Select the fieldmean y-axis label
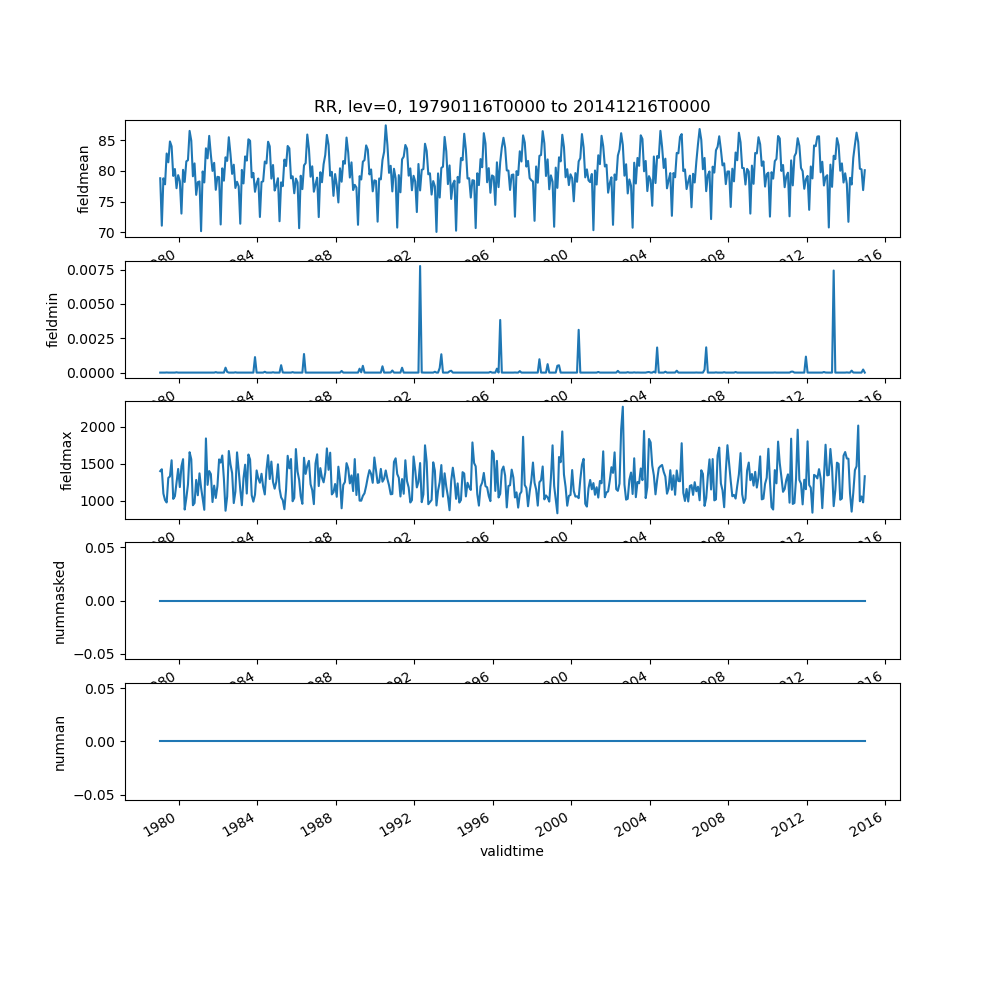The image size is (1000, 1000). point(84,179)
